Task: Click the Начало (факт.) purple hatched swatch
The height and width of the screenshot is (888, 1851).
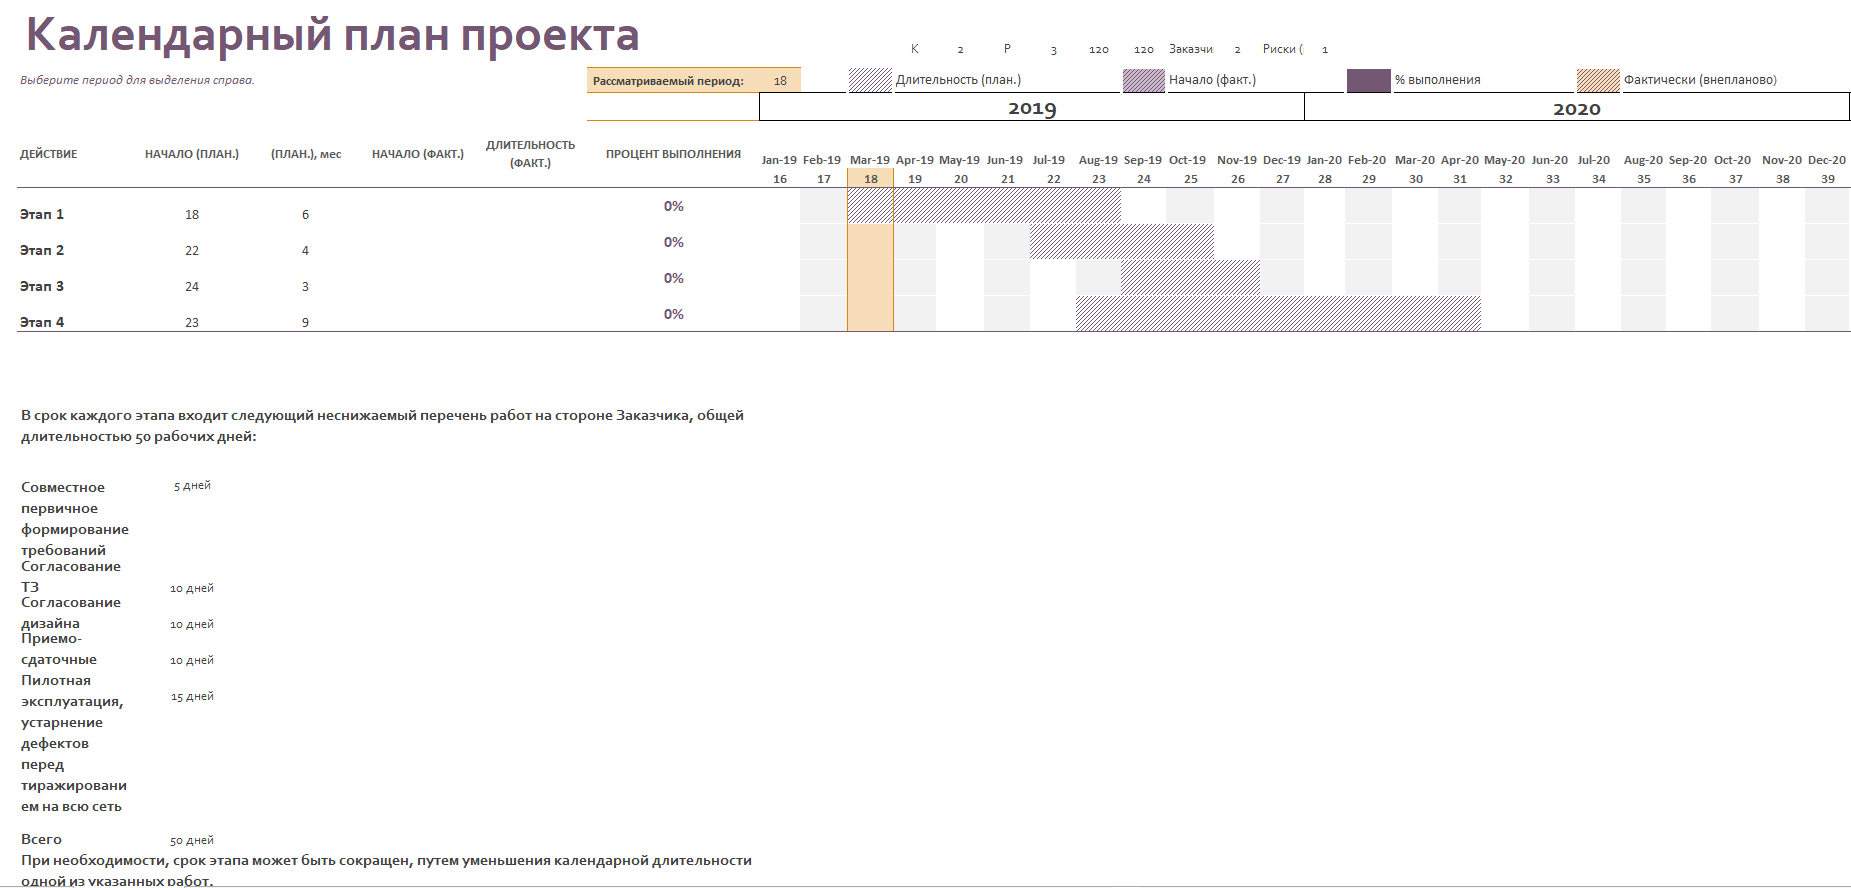Action: pyautogui.click(x=1143, y=81)
